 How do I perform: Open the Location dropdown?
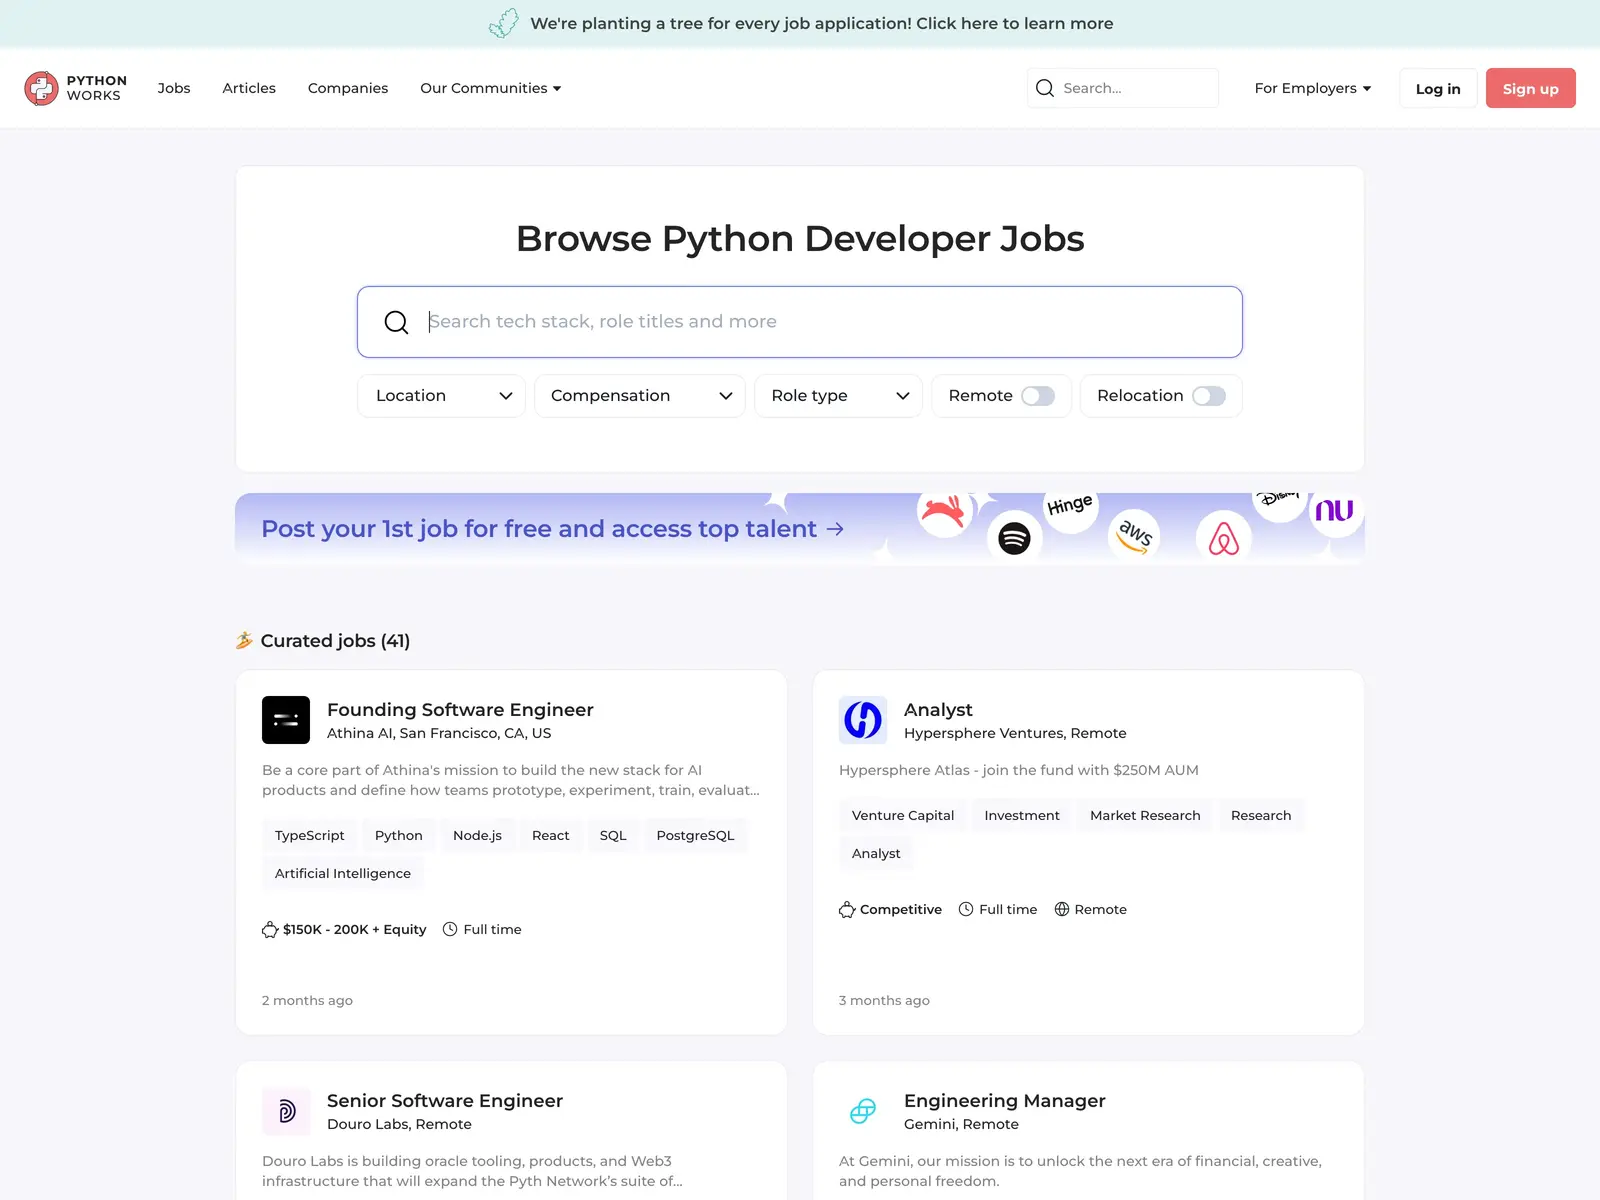[441, 396]
